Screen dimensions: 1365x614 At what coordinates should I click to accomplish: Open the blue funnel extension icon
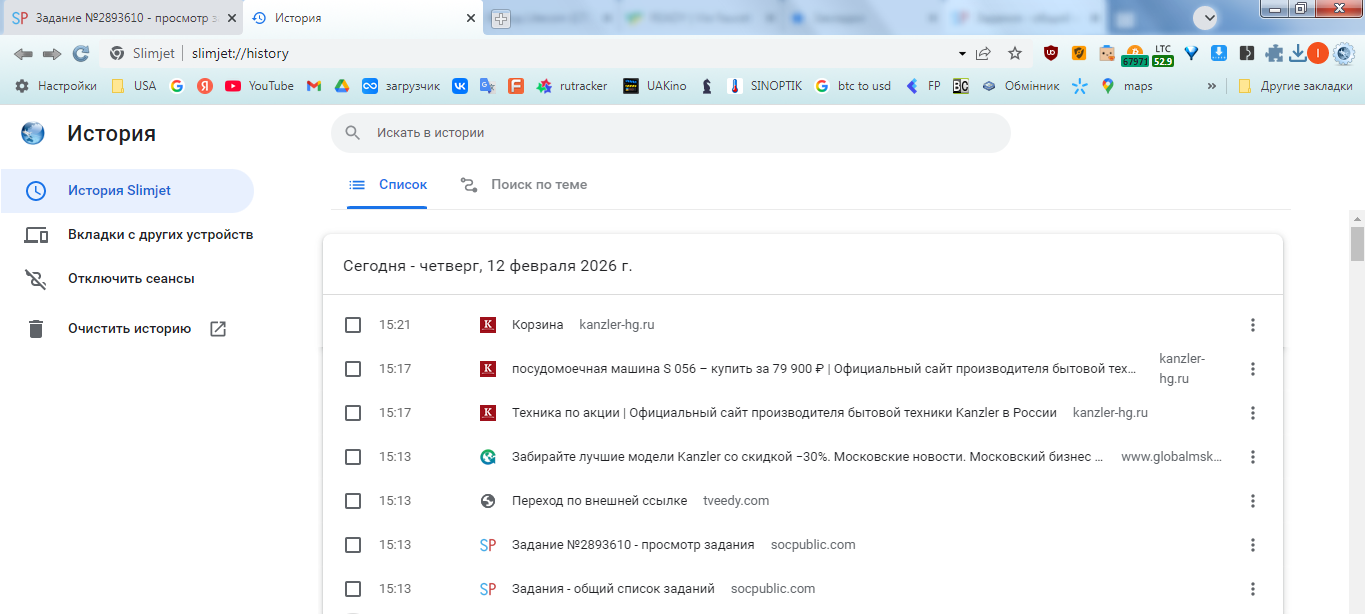tap(1191, 53)
